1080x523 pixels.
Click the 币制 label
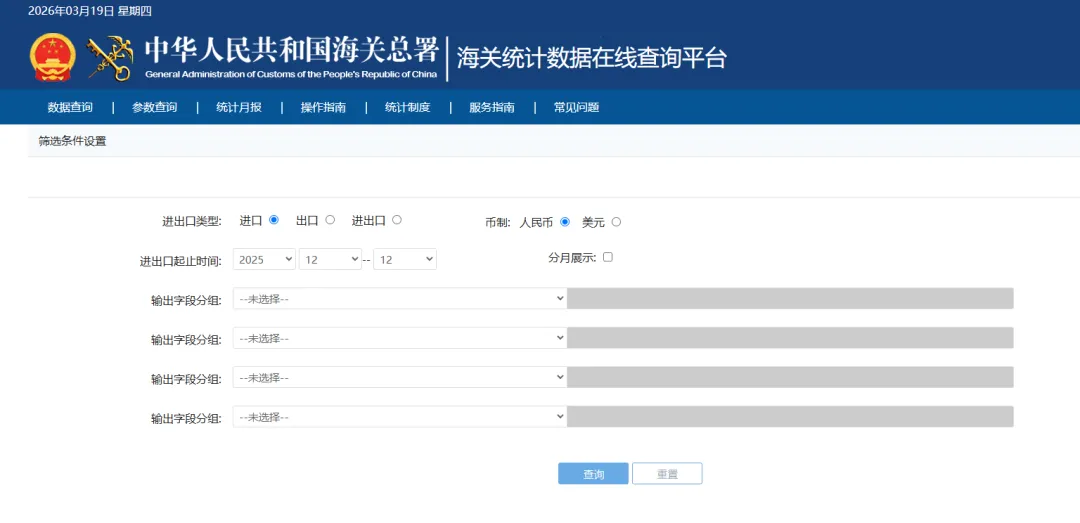click(498, 223)
